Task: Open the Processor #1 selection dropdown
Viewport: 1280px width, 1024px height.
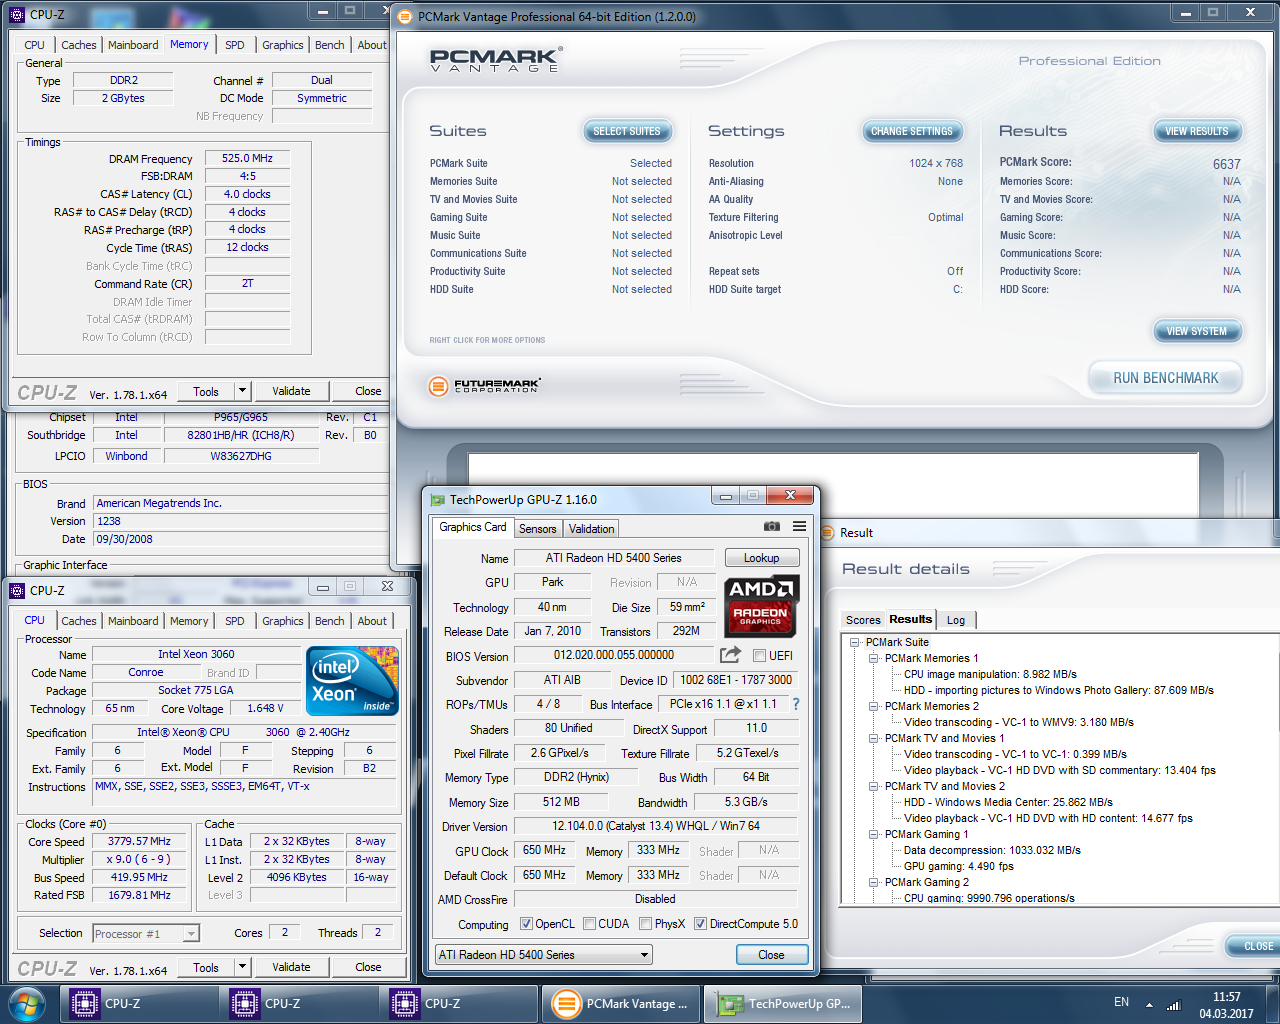Action: click(x=146, y=934)
